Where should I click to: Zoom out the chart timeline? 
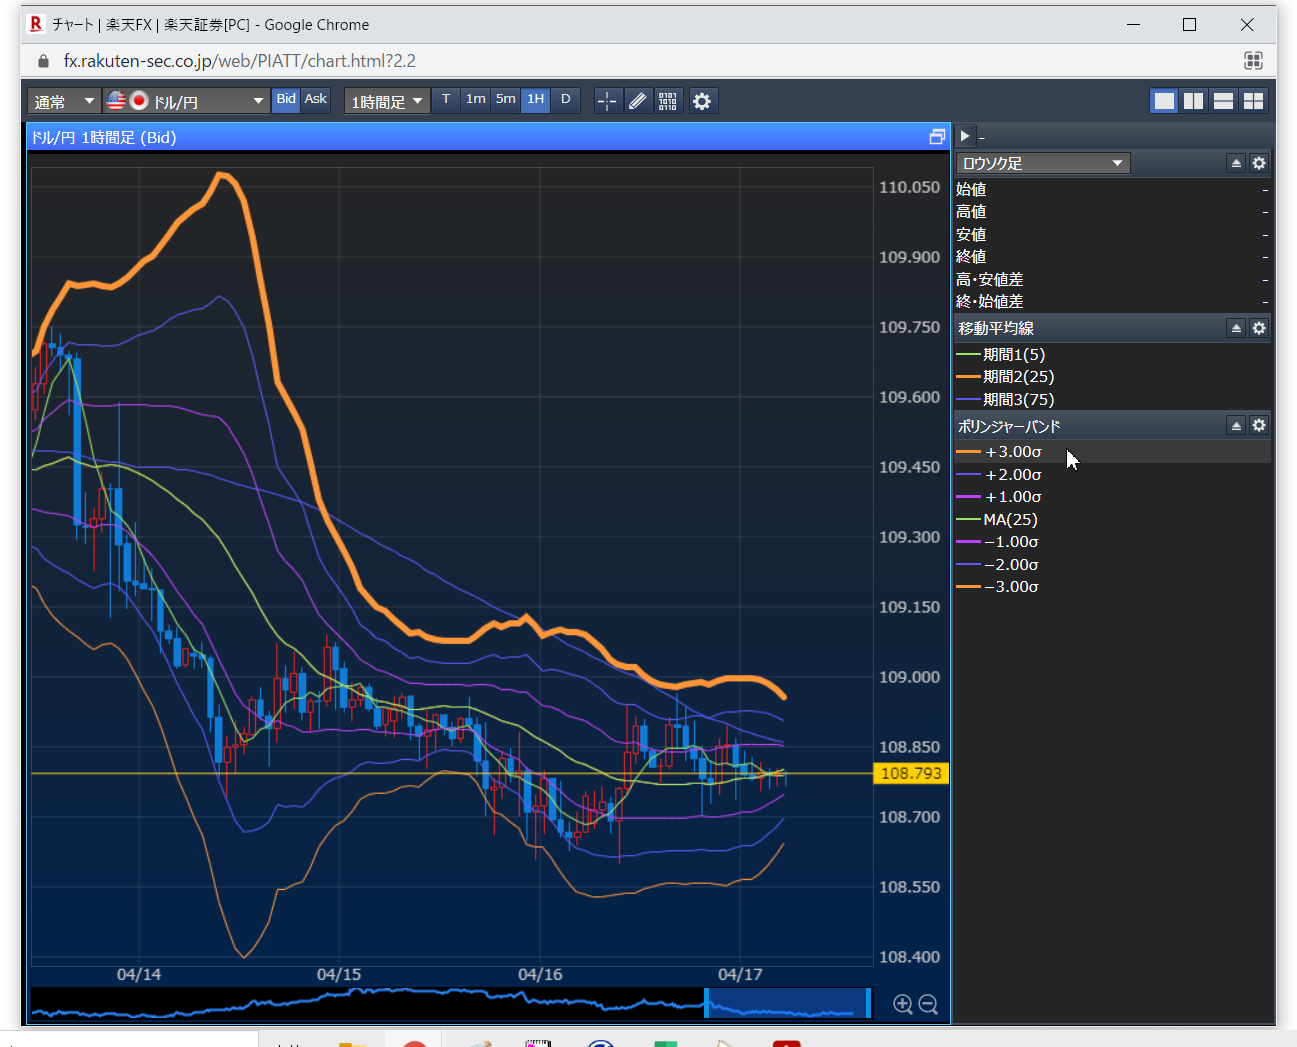pyautogui.click(x=928, y=1004)
